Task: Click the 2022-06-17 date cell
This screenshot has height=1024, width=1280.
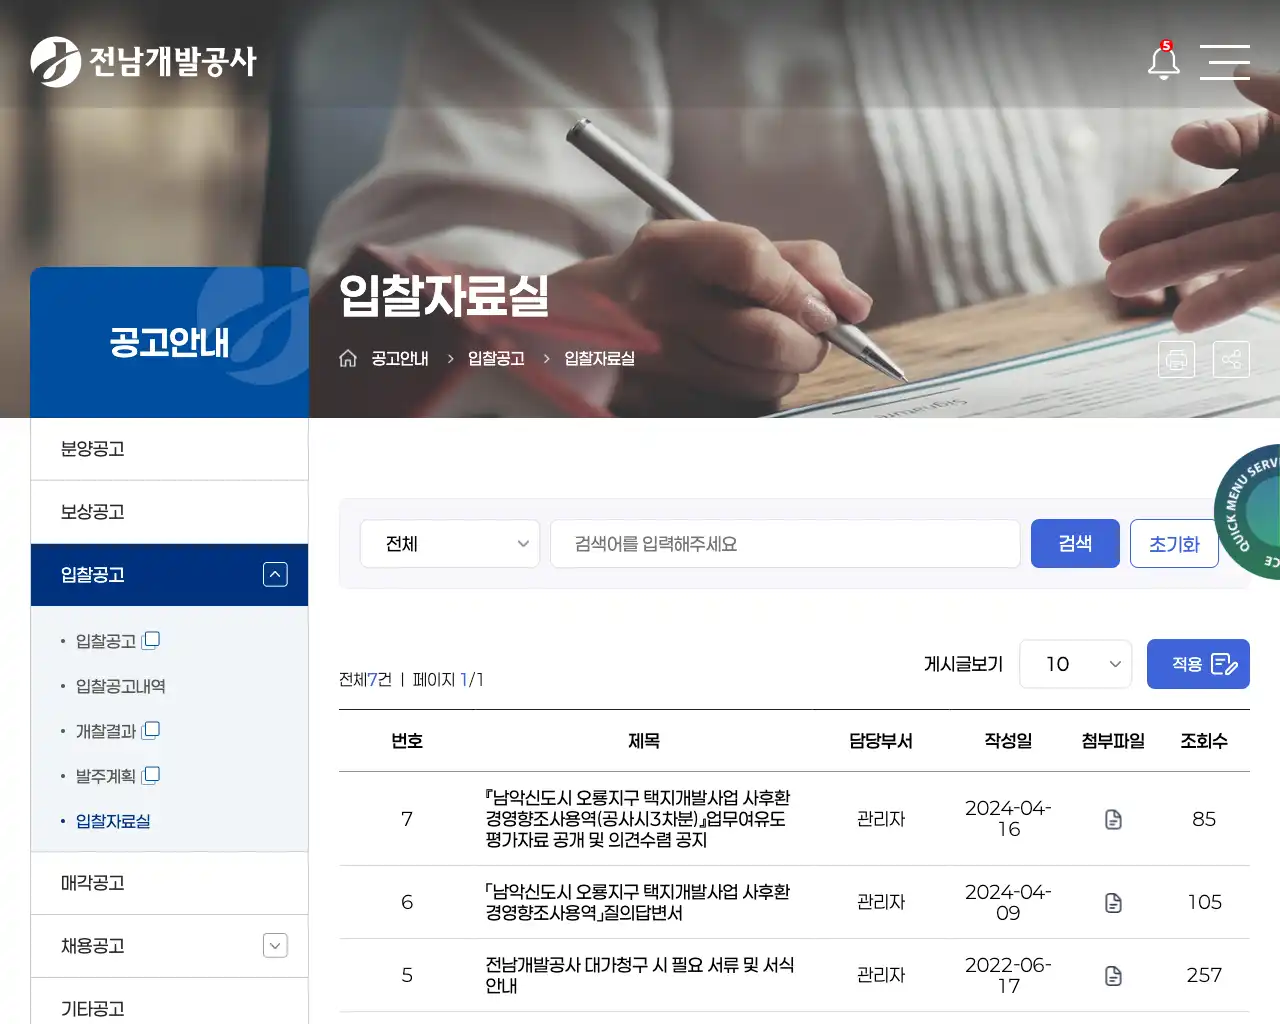Action: [x=1008, y=975]
